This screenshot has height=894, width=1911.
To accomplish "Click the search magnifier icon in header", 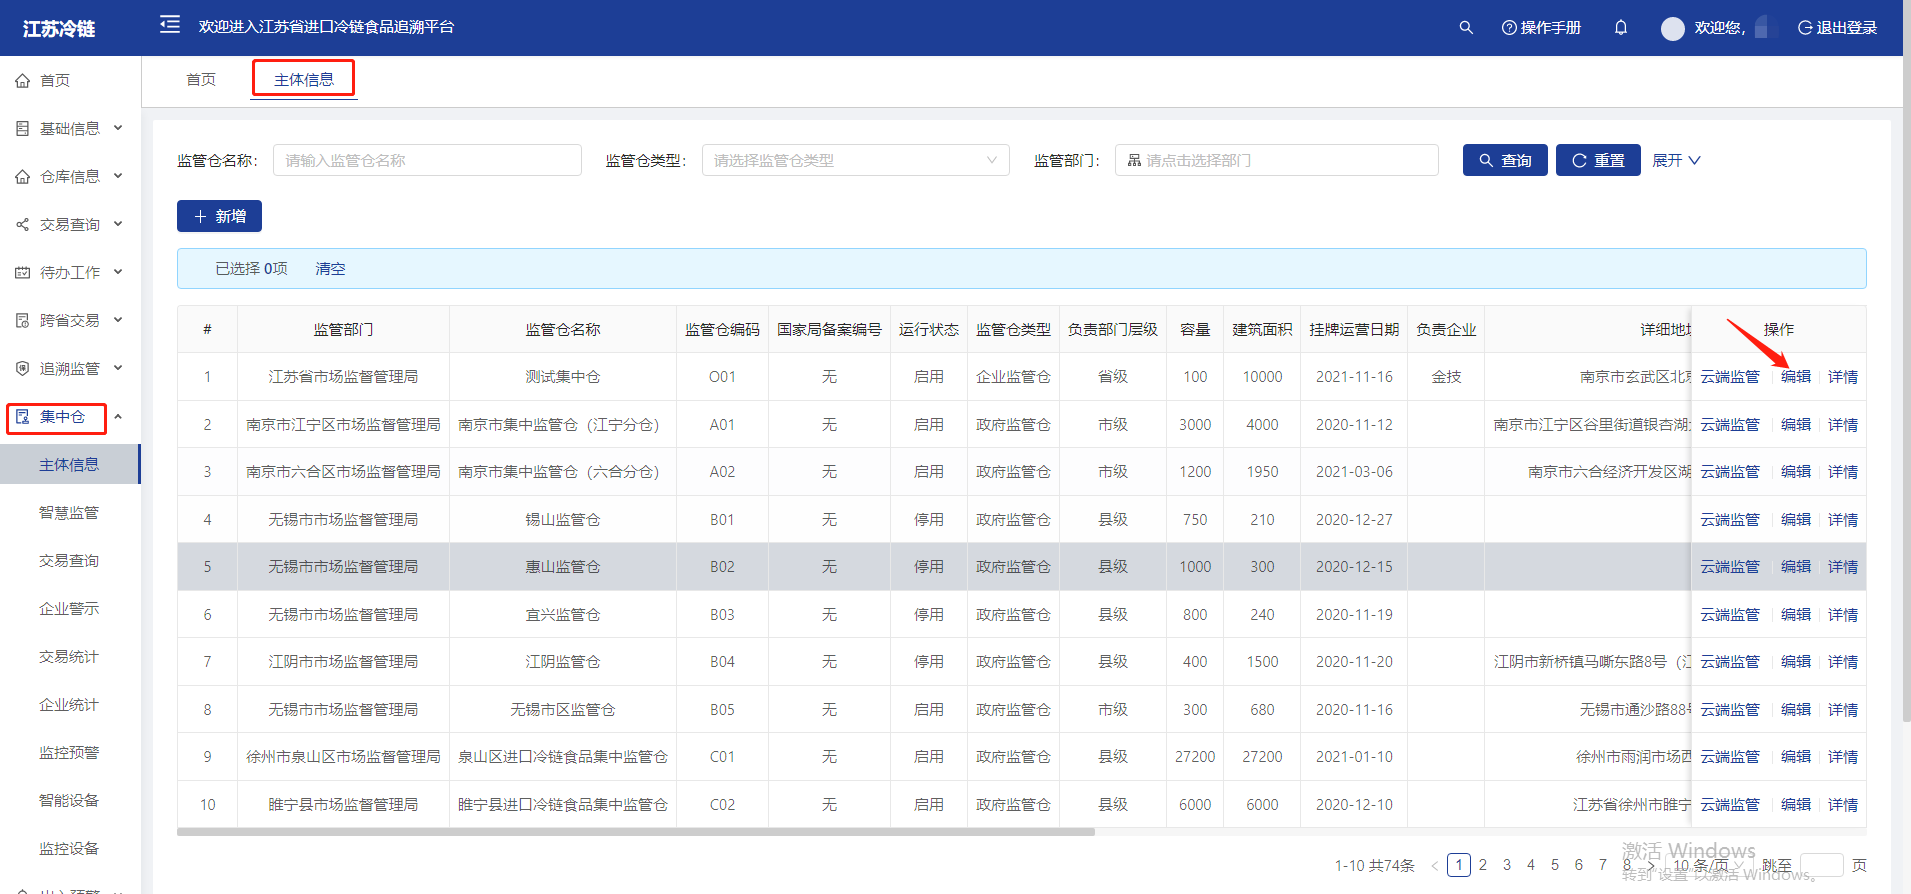I will click(1466, 28).
